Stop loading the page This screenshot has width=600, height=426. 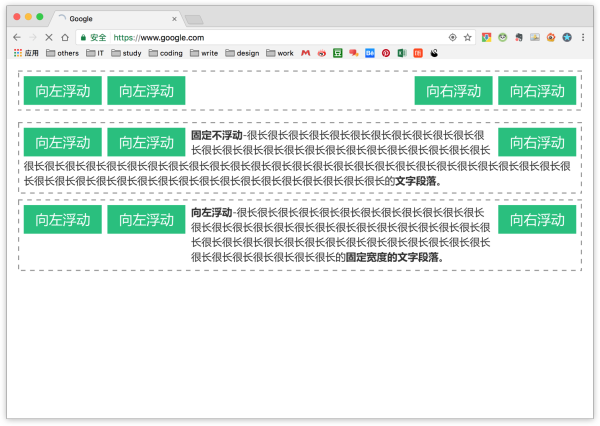click(48, 37)
